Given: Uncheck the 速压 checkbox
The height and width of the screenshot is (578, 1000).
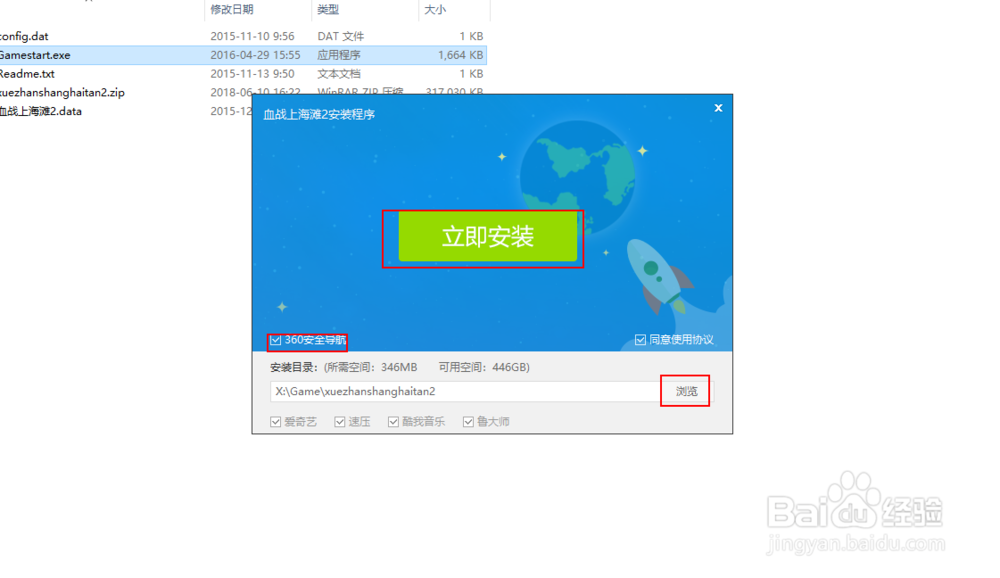Looking at the screenshot, I should (x=340, y=422).
